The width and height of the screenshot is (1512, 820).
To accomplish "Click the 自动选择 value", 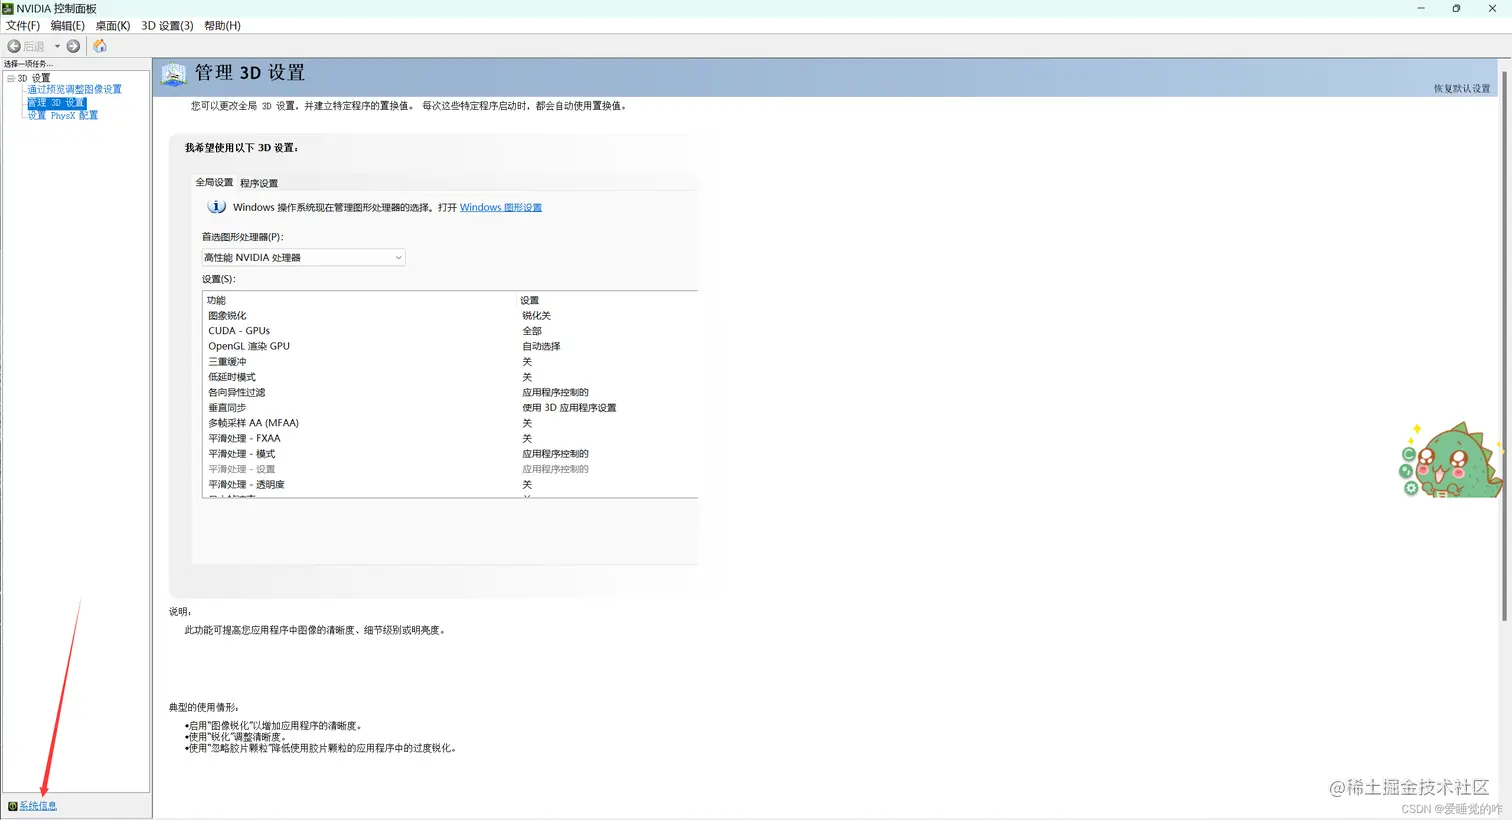I will tap(541, 346).
